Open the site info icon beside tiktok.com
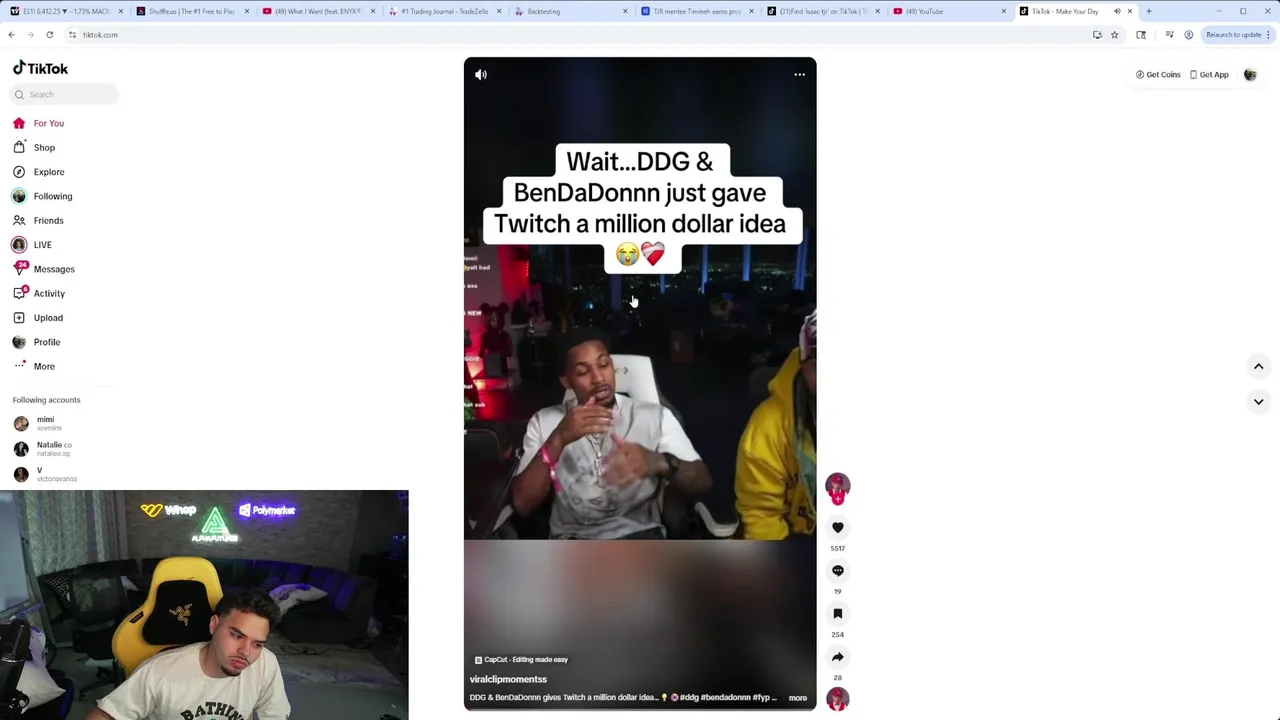The height and width of the screenshot is (720, 1280). tap(72, 35)
